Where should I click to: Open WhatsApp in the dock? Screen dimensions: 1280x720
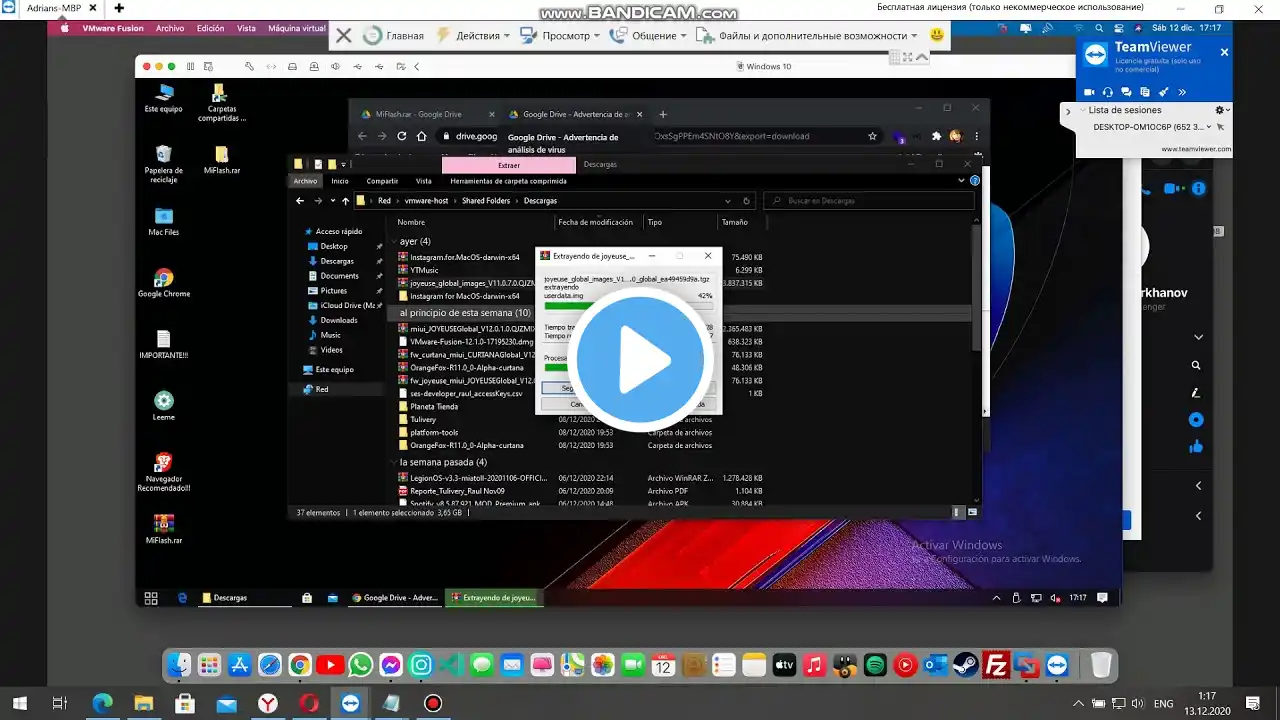pos(361,664)
